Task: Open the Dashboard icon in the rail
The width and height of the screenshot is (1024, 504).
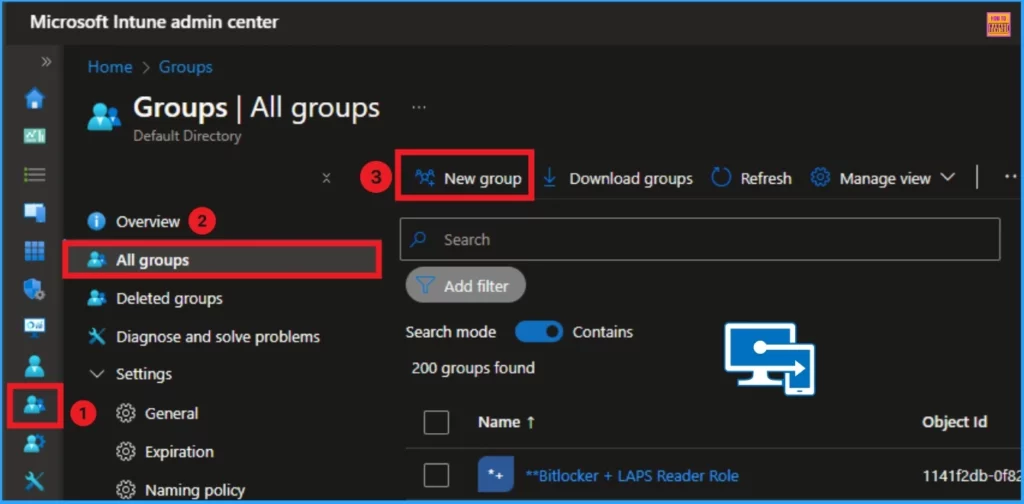Action: pos(34,136)
